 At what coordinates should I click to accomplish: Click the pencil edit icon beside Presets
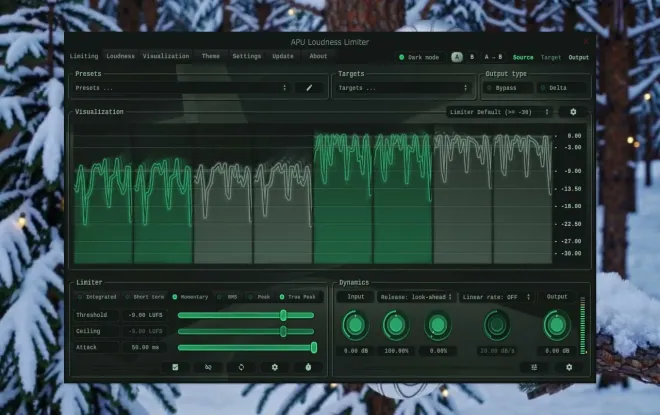(309, 88)
